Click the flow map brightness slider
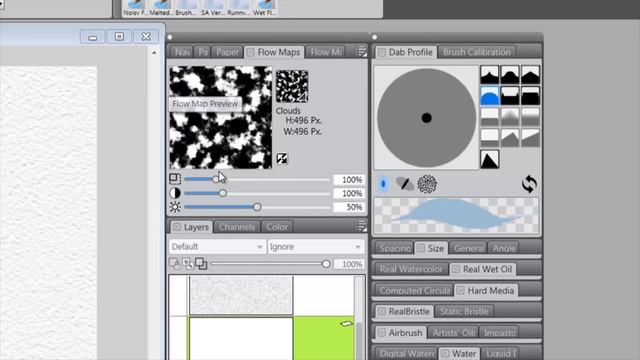This screenshot has height=360, width=640. point(257,207)
